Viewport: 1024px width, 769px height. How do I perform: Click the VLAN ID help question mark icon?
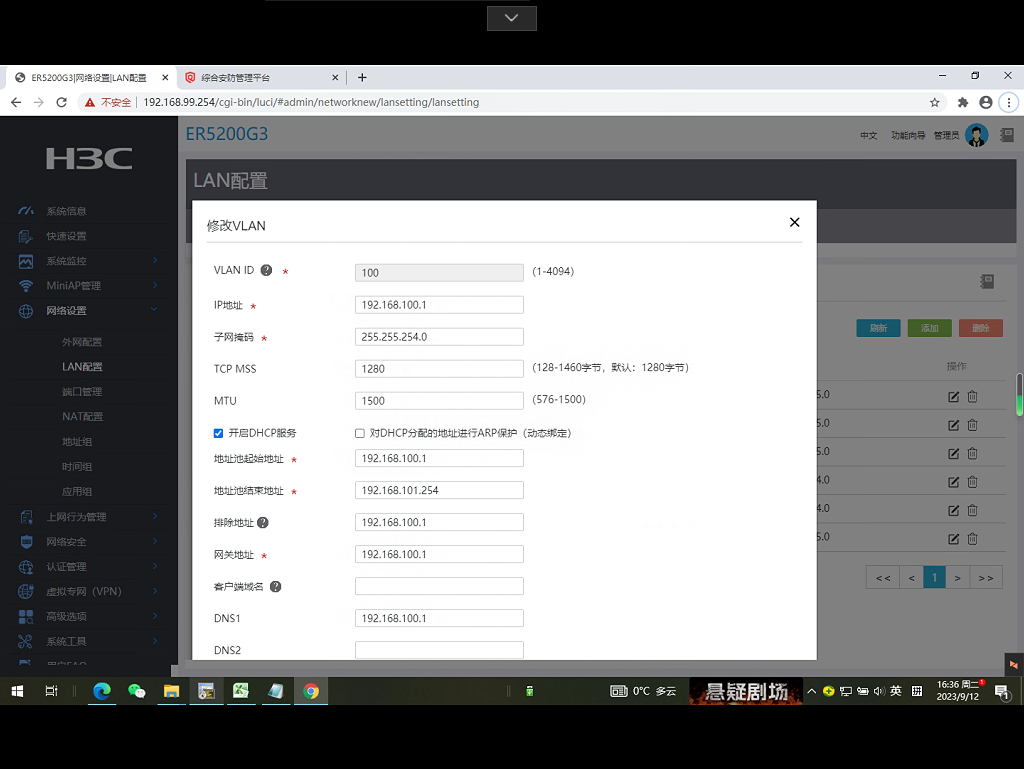click(266, 270)
